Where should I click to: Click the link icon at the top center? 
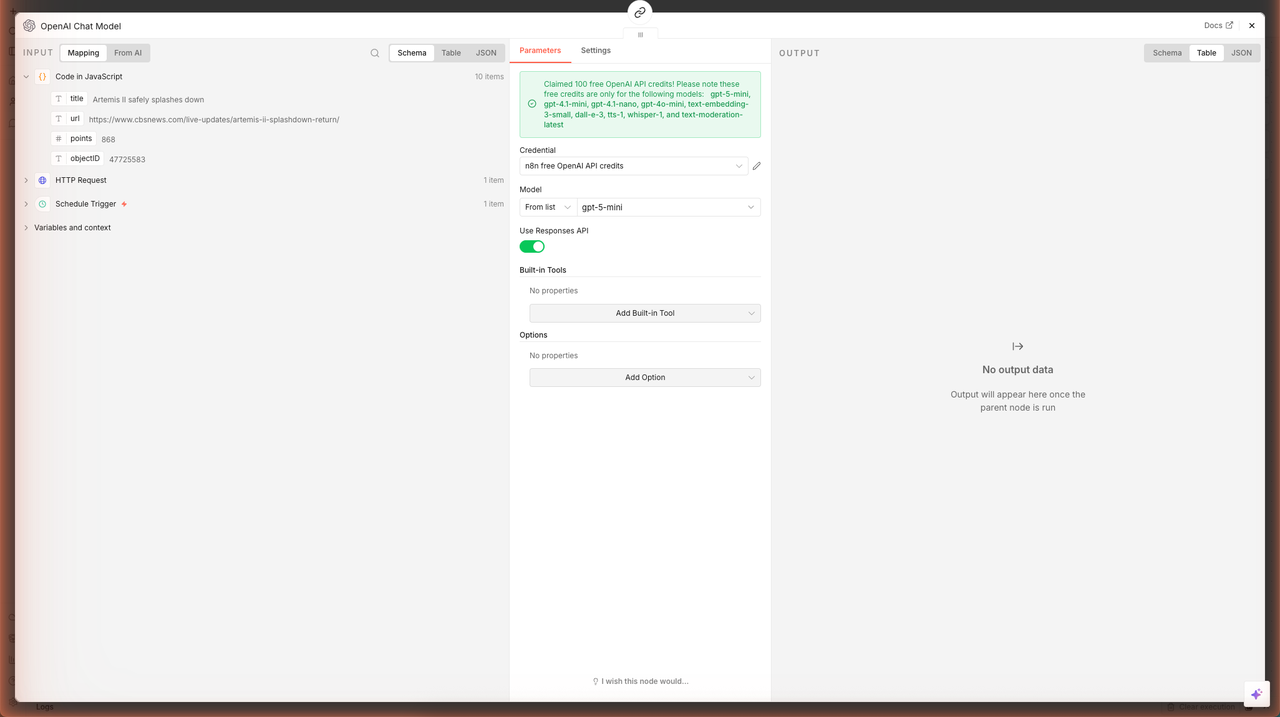coord(640,13)
